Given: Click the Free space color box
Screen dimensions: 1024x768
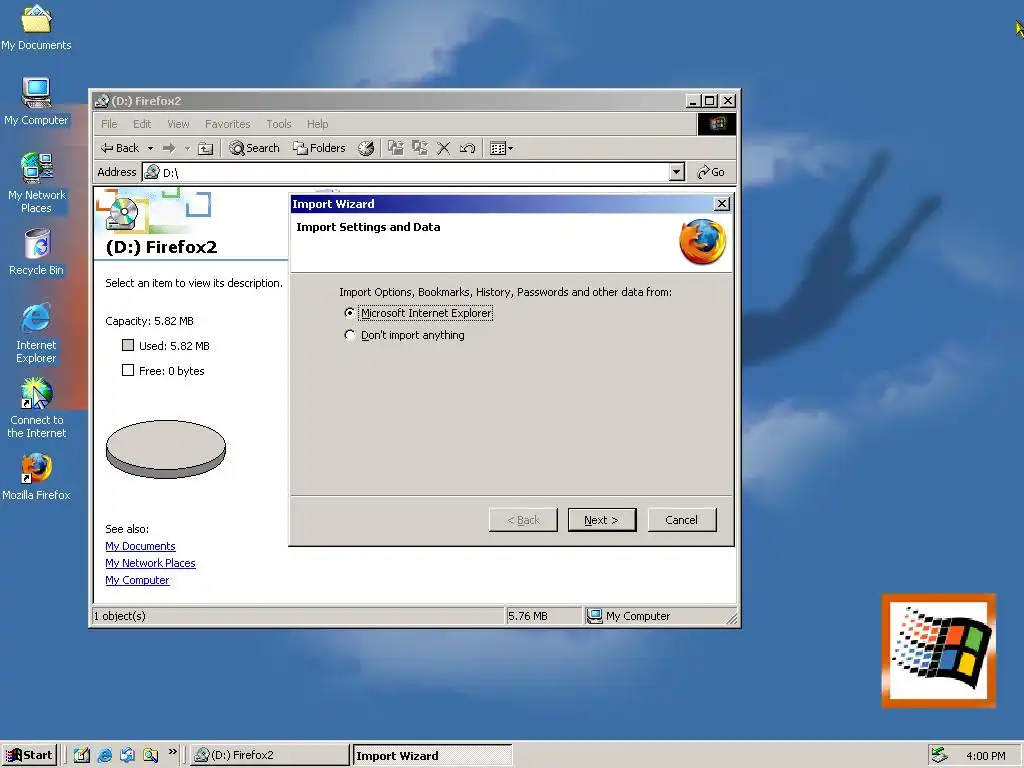Looking at the screenshot, I should click(128, 370).
